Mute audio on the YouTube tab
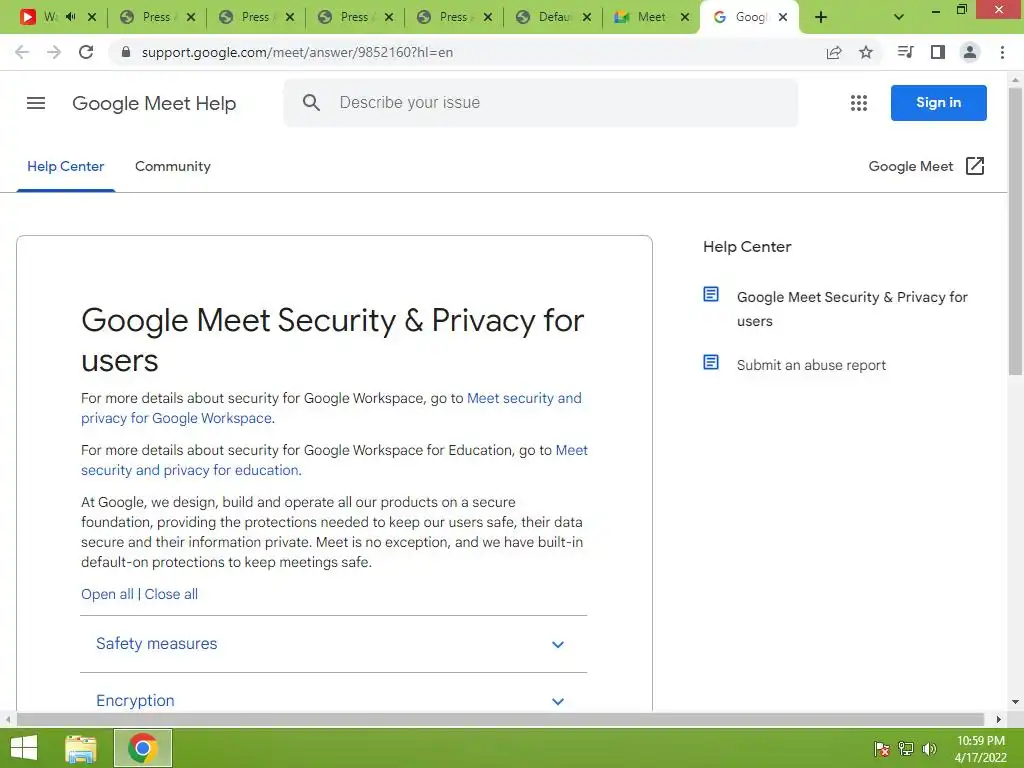Image resolution: width=1024 pixels, height=768 pixels. click(71, 17)
